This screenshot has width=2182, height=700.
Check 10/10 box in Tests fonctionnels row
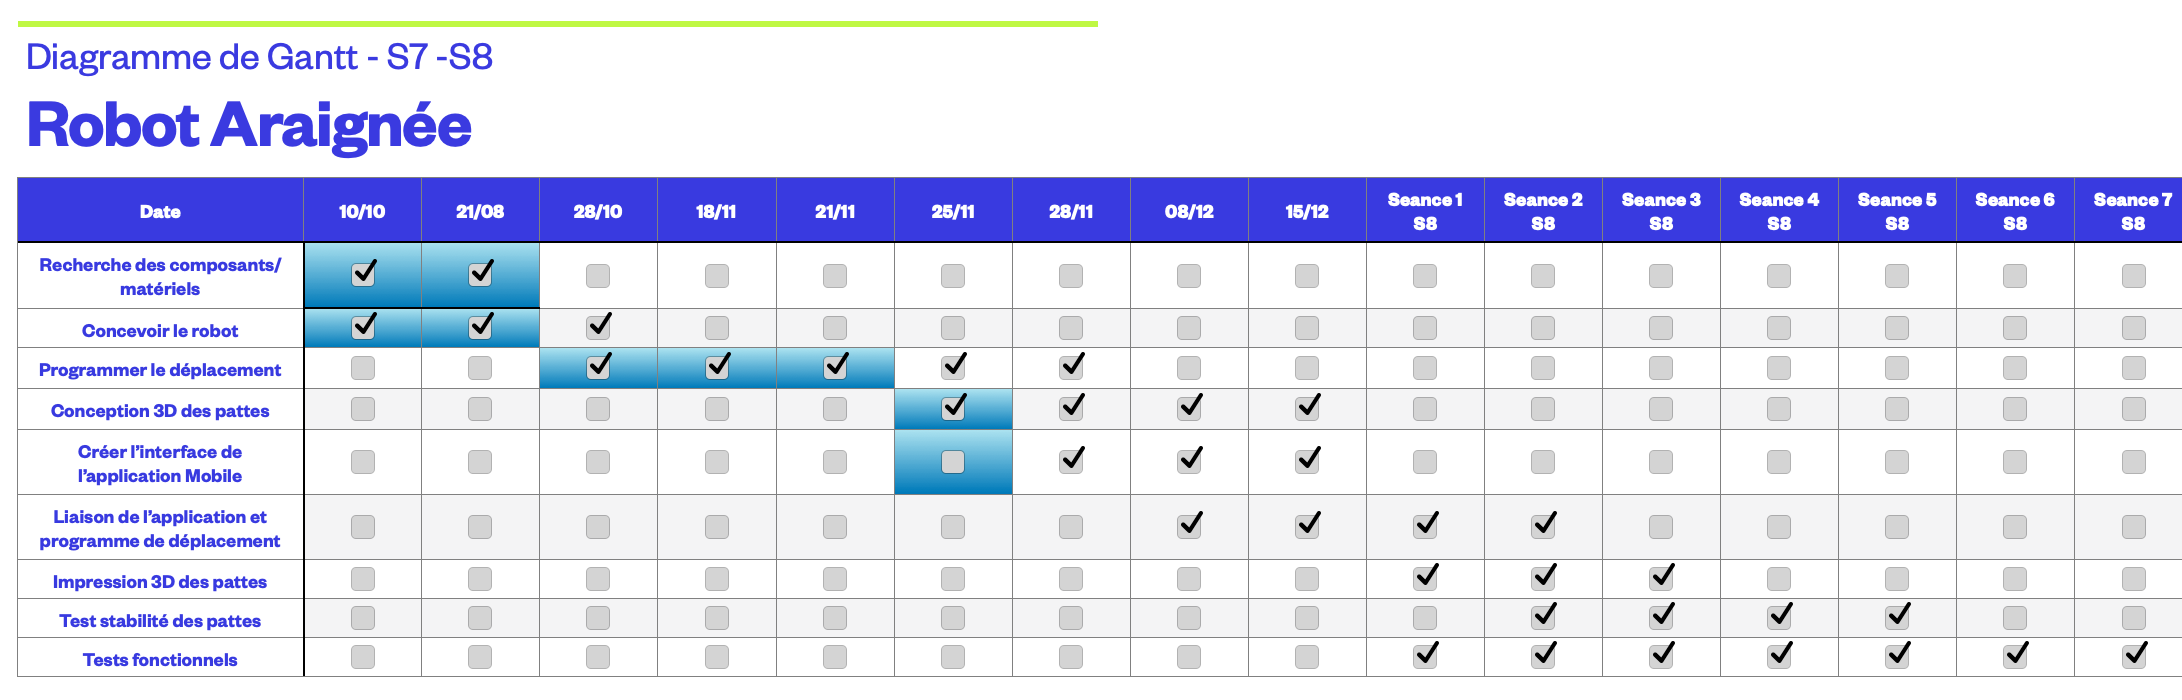[363, 657]
